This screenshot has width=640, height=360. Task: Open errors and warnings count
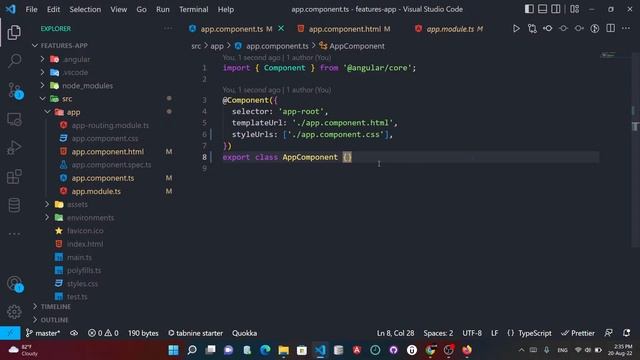[x=103, y=333]
